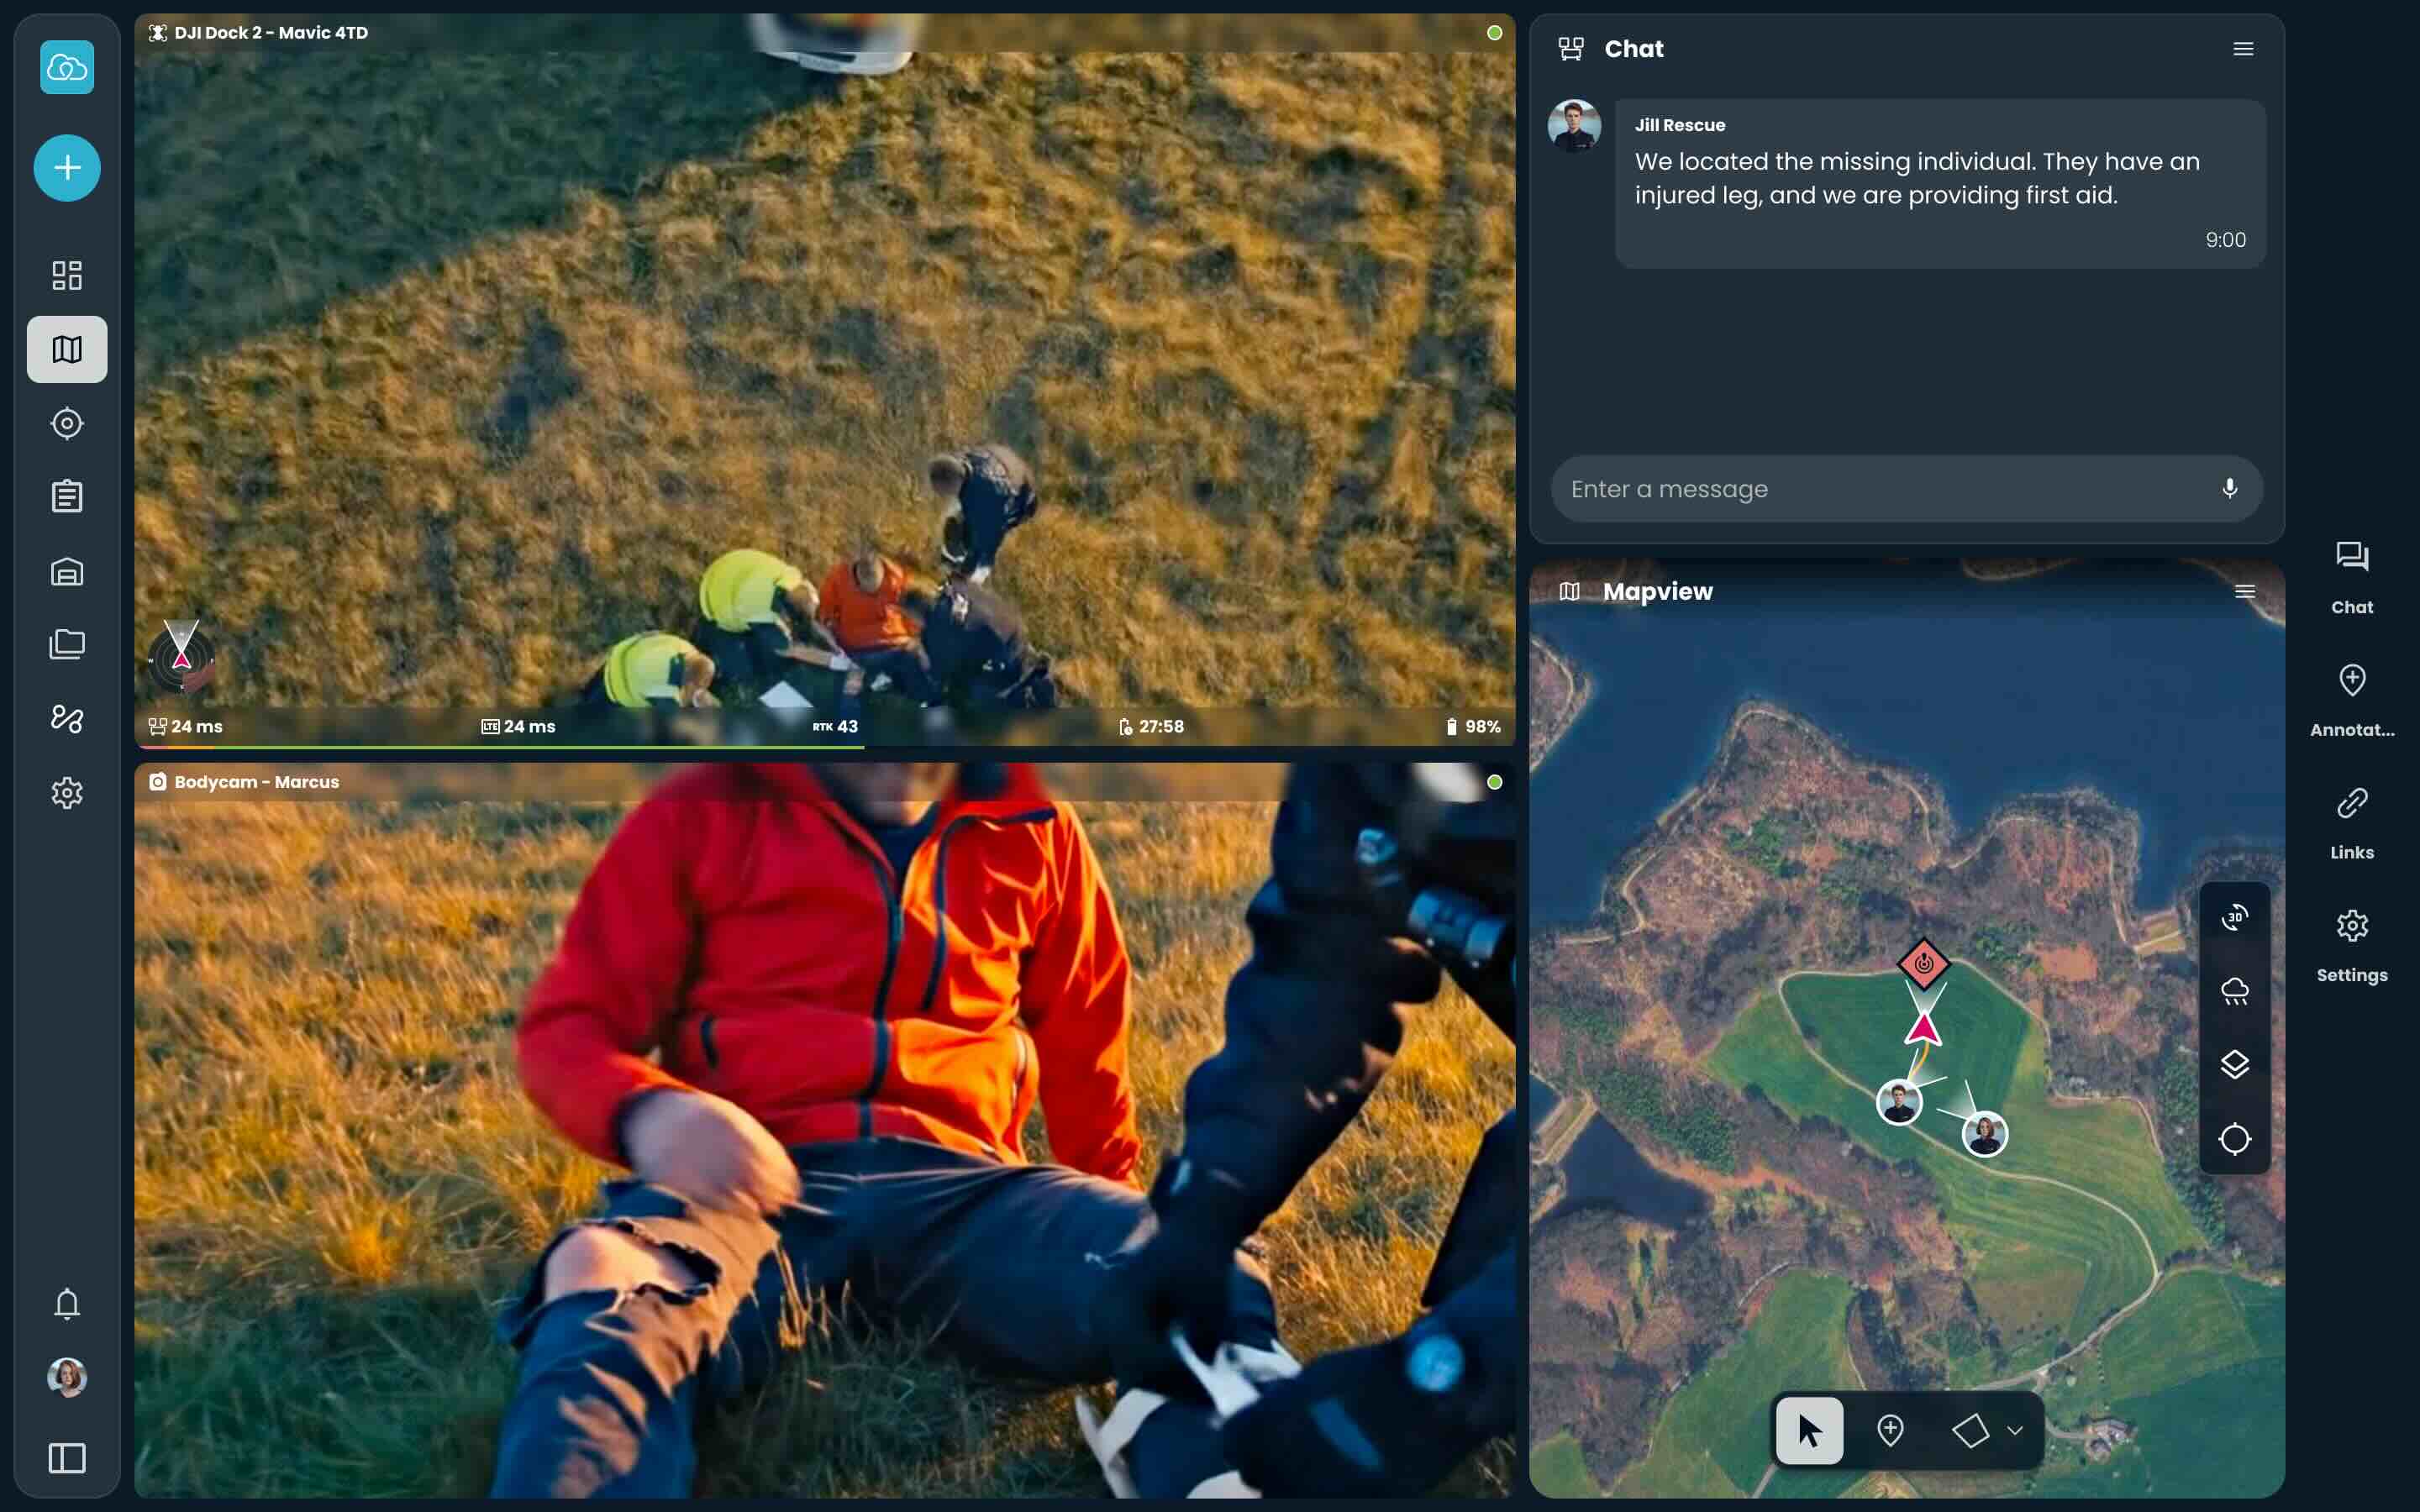Open the dashboard grid icon in sidebar

coord(67,275)
